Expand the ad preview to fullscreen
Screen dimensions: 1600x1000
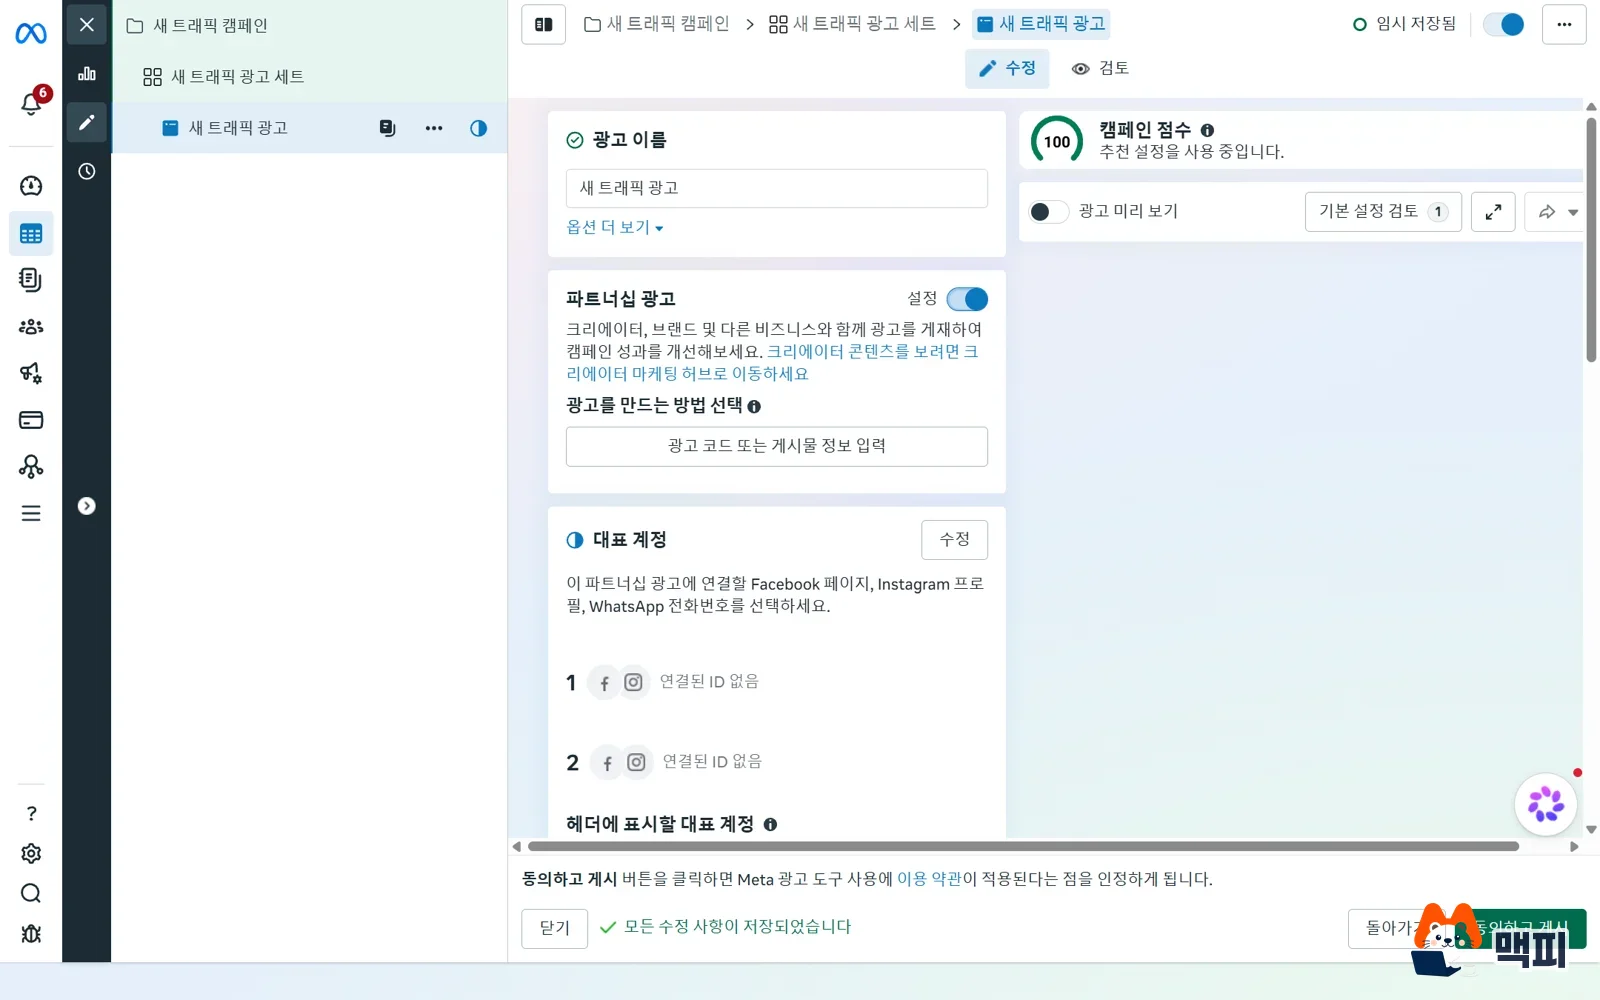(x=1493, y=212)
